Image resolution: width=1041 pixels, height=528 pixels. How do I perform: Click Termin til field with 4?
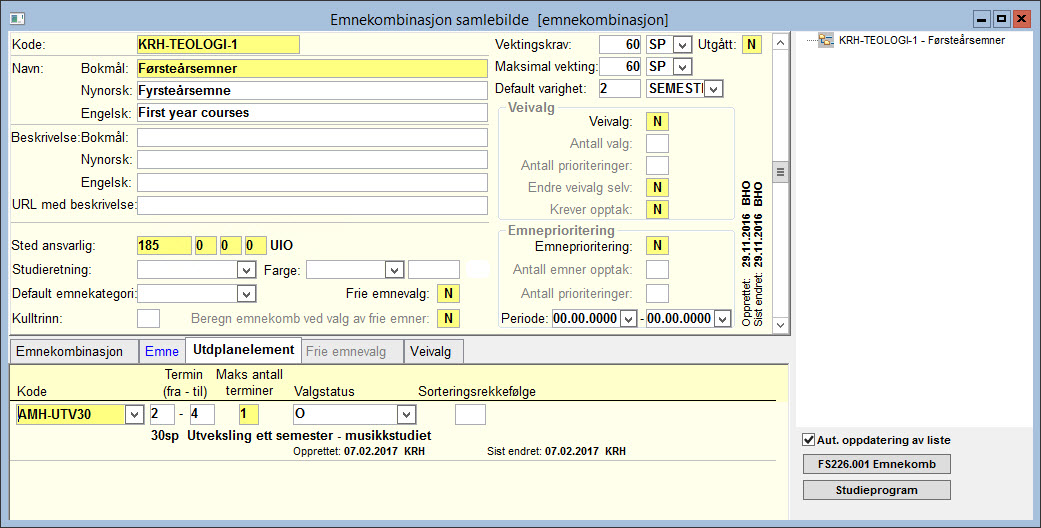202,414
